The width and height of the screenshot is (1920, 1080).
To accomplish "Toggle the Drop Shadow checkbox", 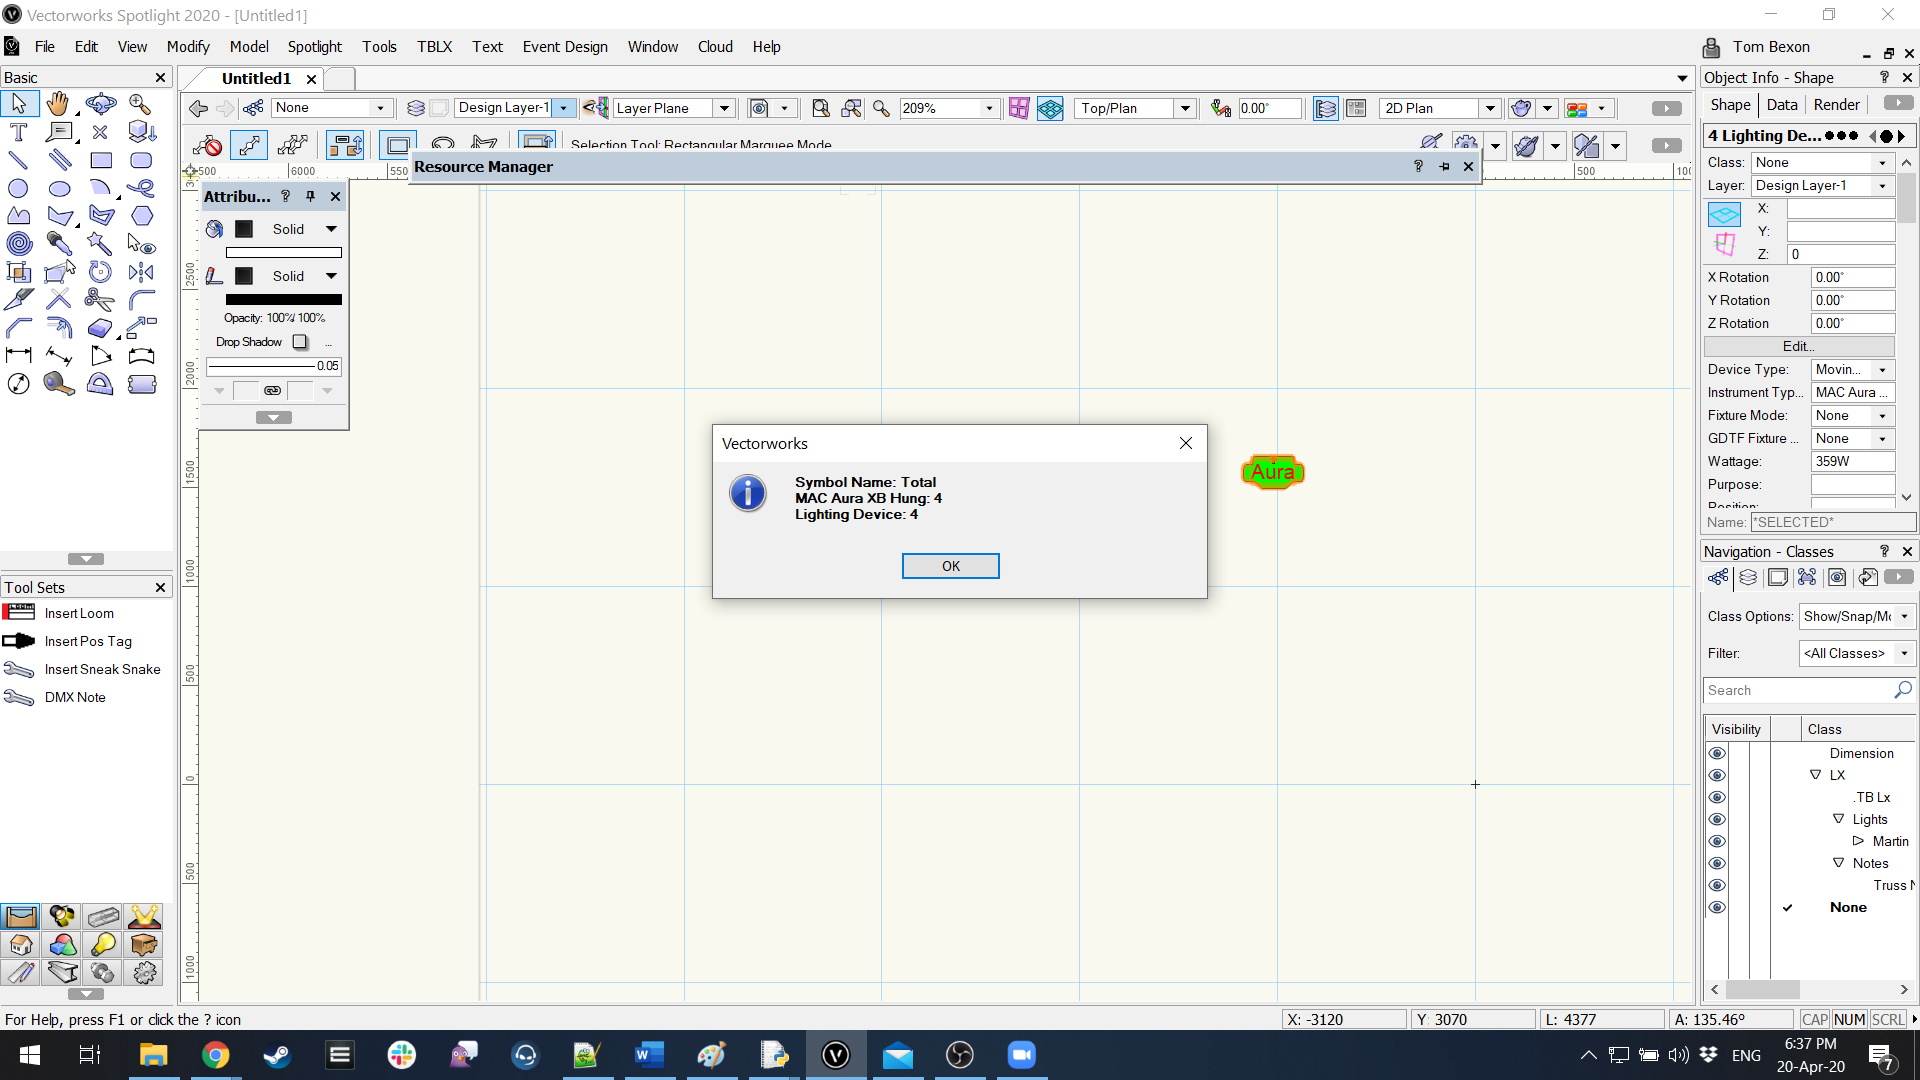I will [300, 342].
